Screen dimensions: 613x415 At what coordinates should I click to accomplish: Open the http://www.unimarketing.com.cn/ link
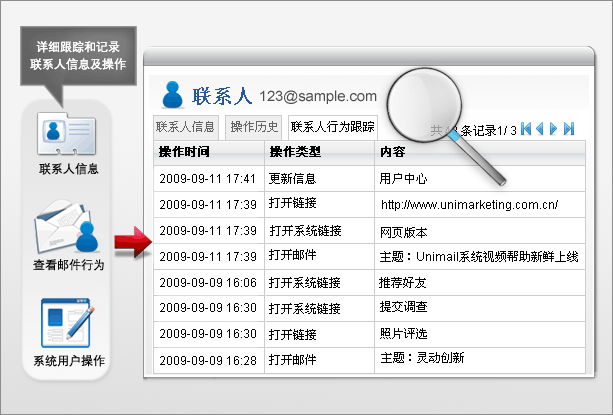pos(470,205)
